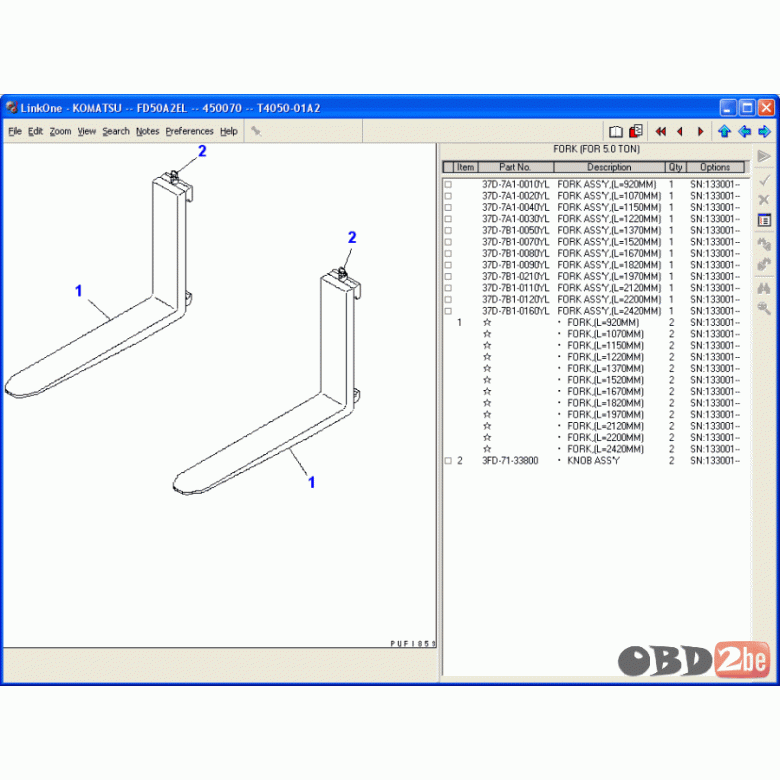Tick checkbox for part 37D-7B1-0050YL

[x=448, y=230]
